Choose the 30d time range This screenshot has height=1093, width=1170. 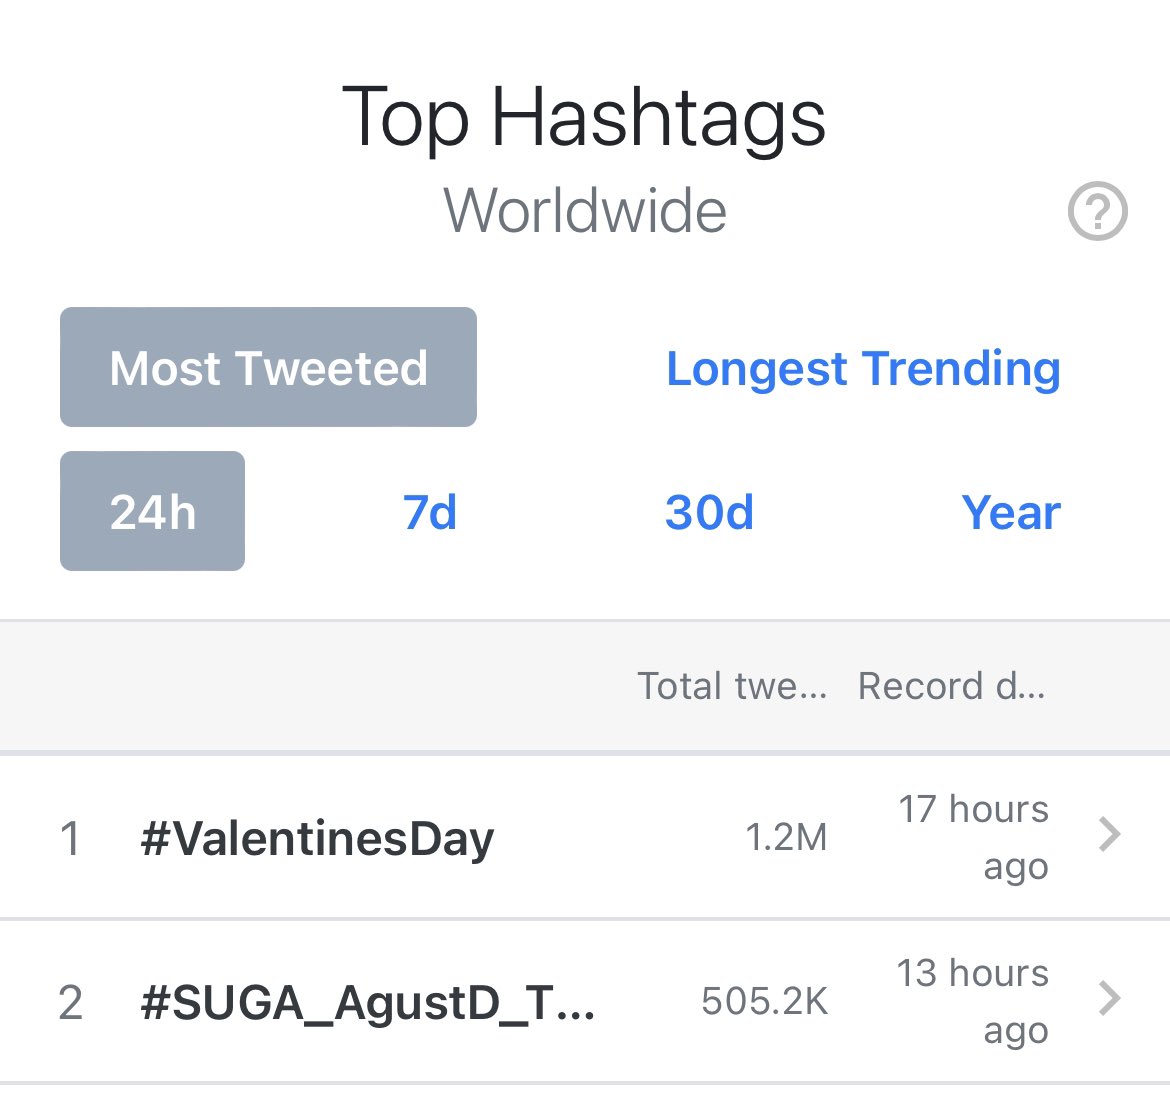709,513
